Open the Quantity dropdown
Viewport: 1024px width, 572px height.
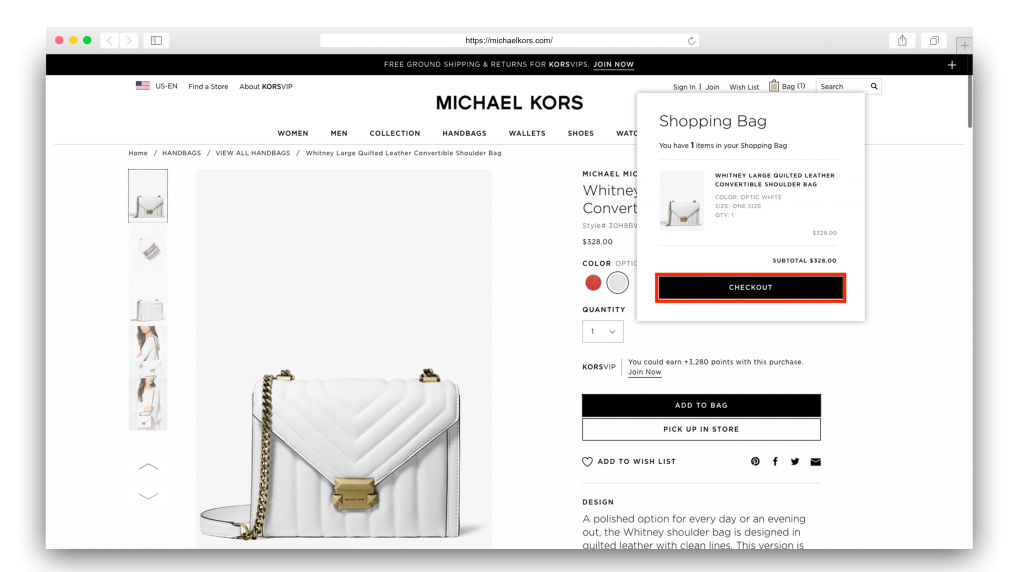pyautogui.click(x=603, y=331)
